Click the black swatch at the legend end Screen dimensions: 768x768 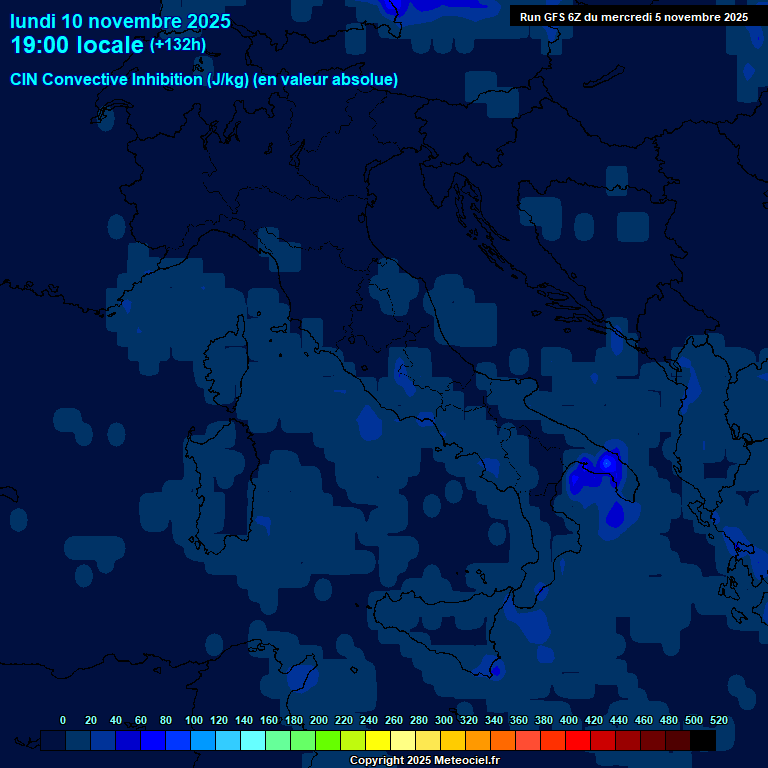tap(703, 740)
